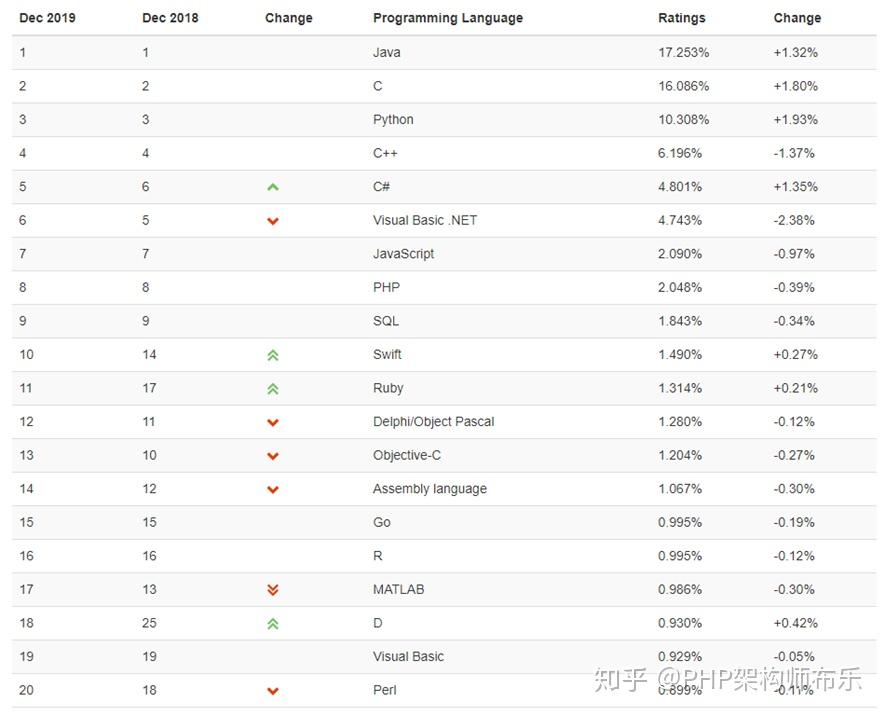Click the double down arrow beside MATLAB

[272, 590]
